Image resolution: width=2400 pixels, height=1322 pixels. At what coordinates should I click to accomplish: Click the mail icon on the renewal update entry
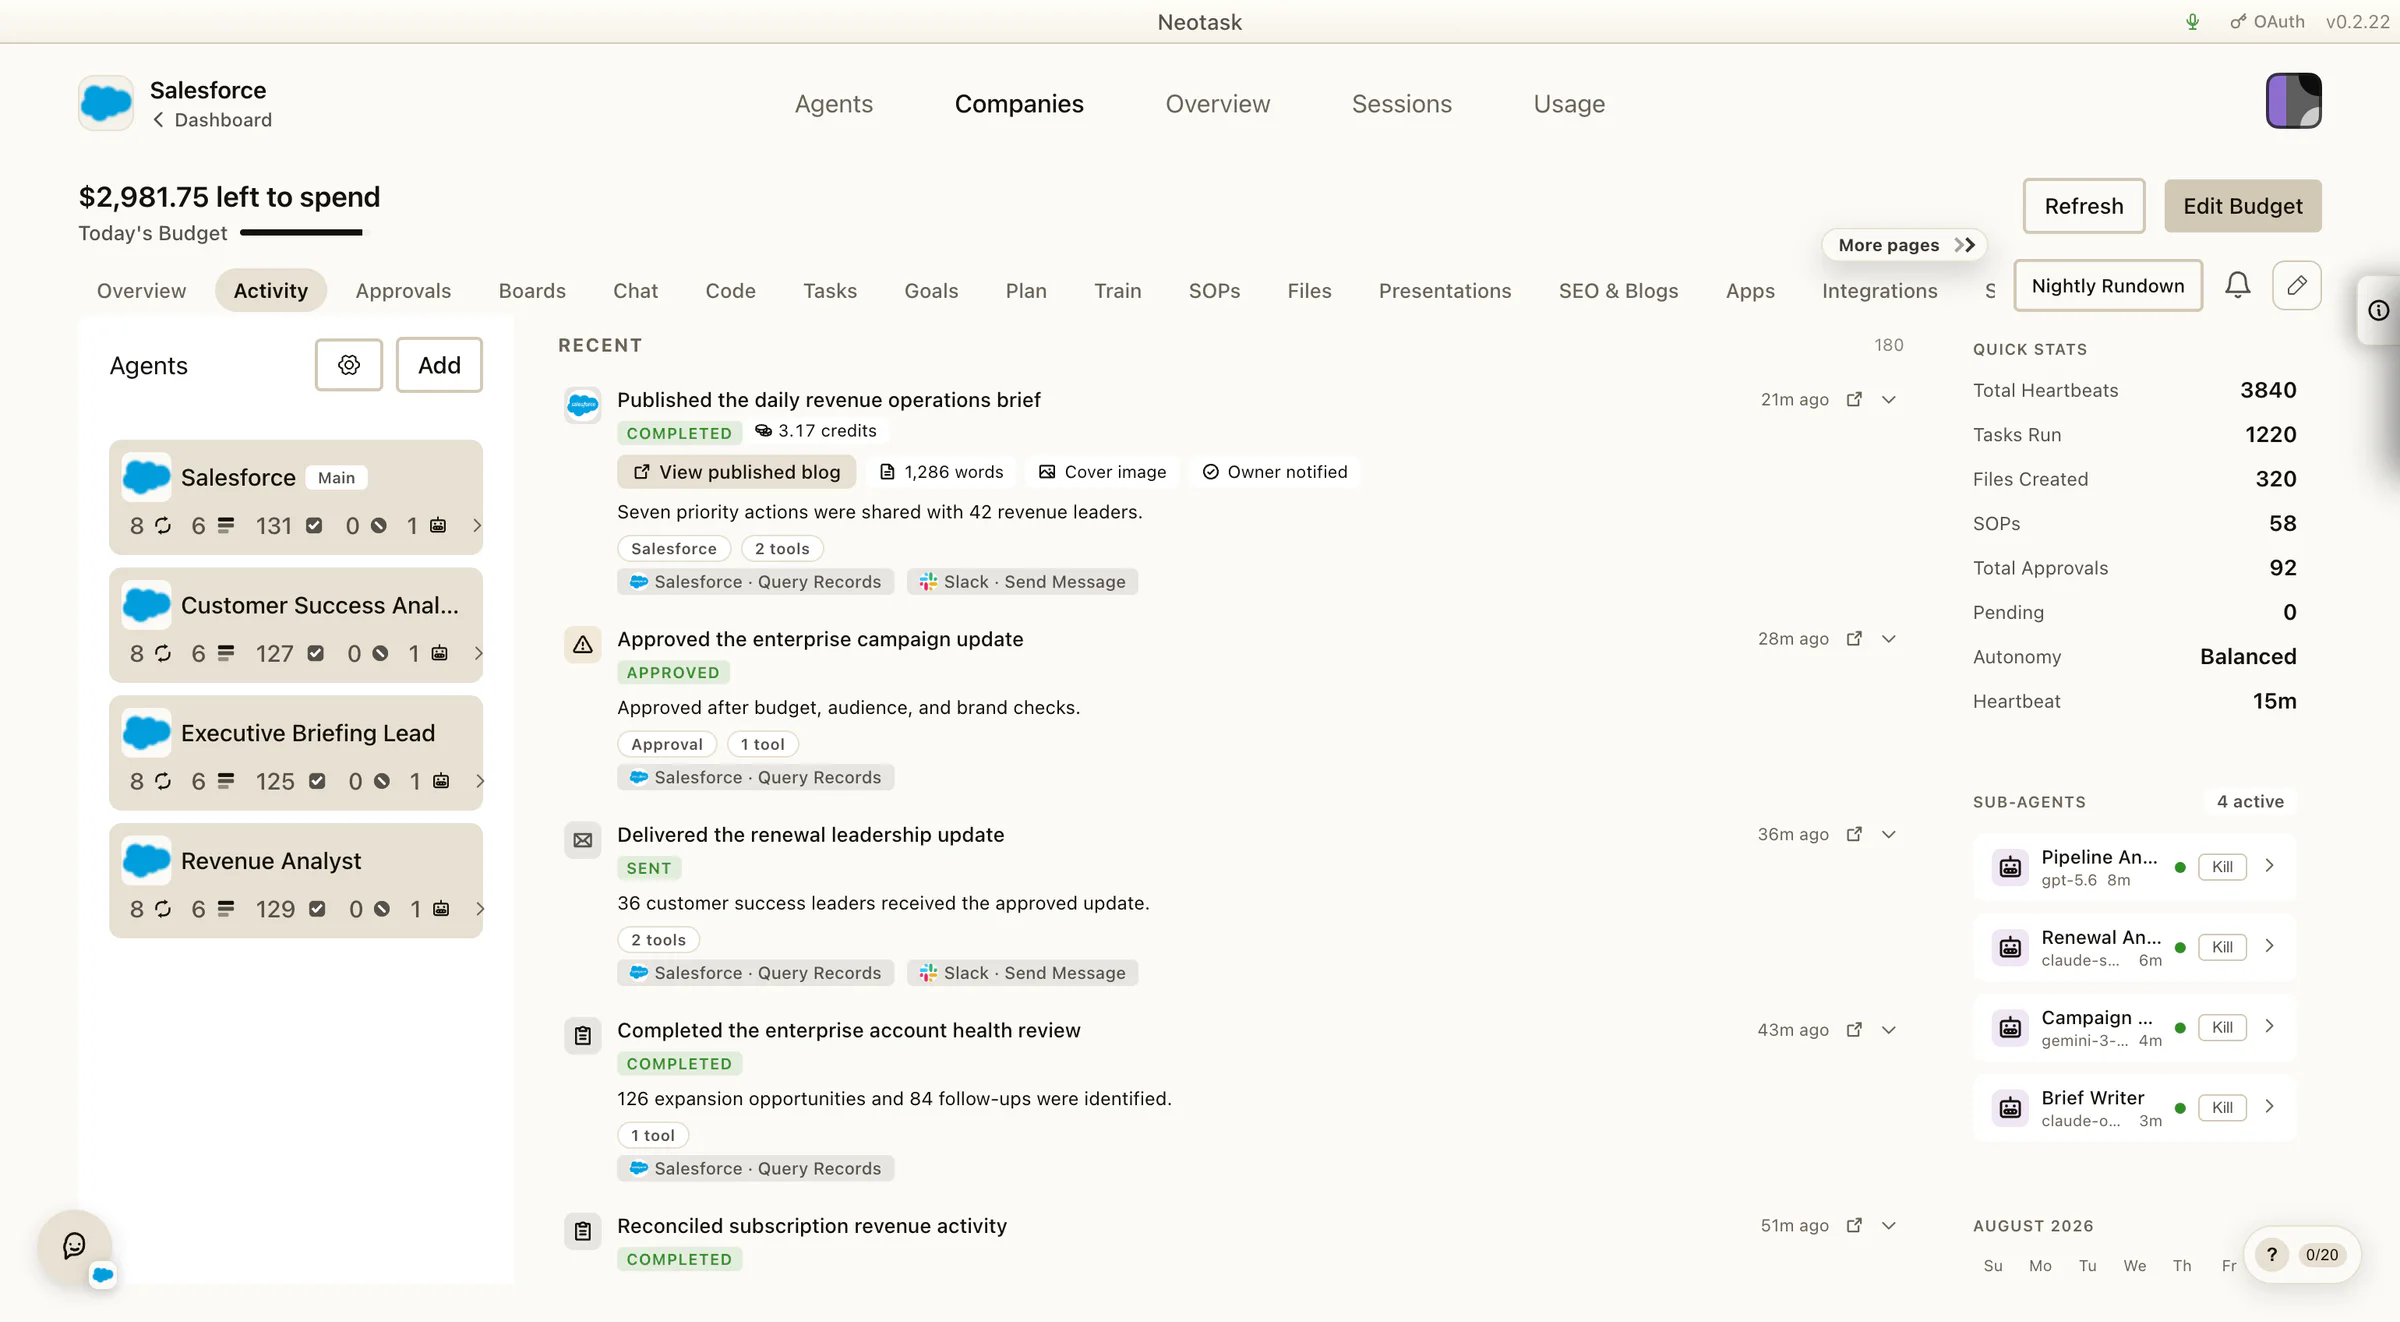click(583, 841)
